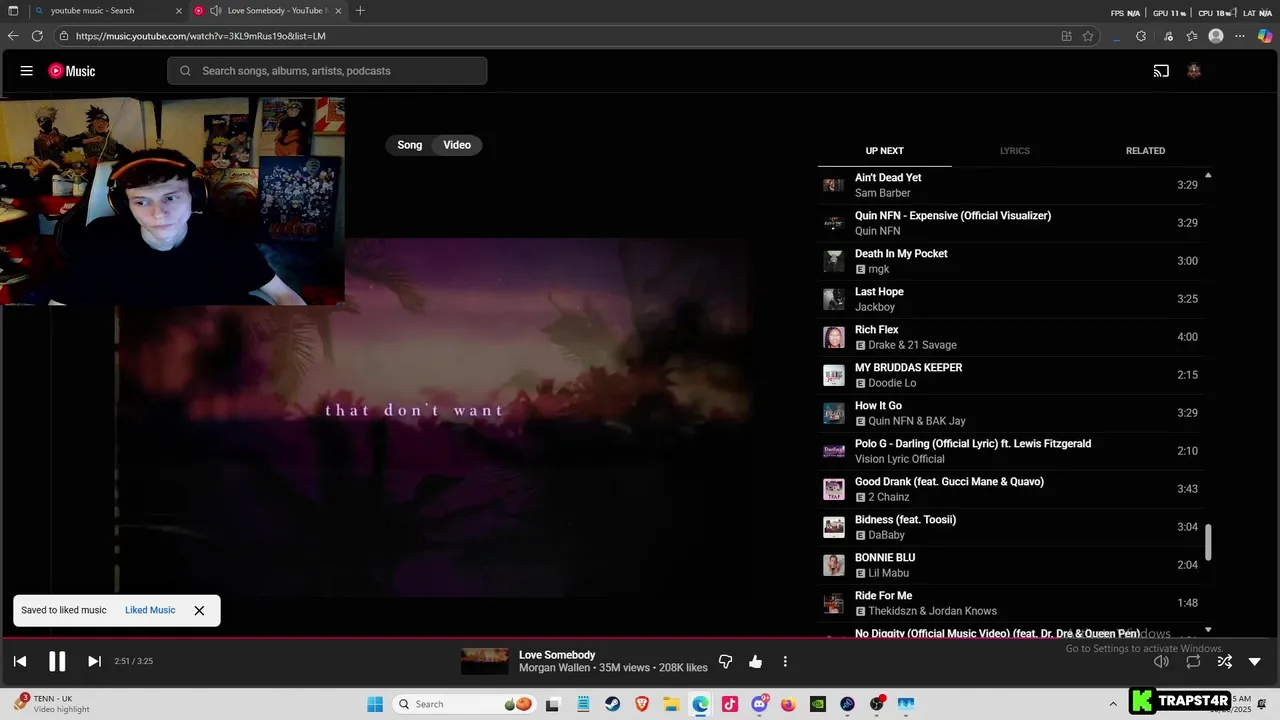
Task: Open a new browser tab
Action: (360, 11)
